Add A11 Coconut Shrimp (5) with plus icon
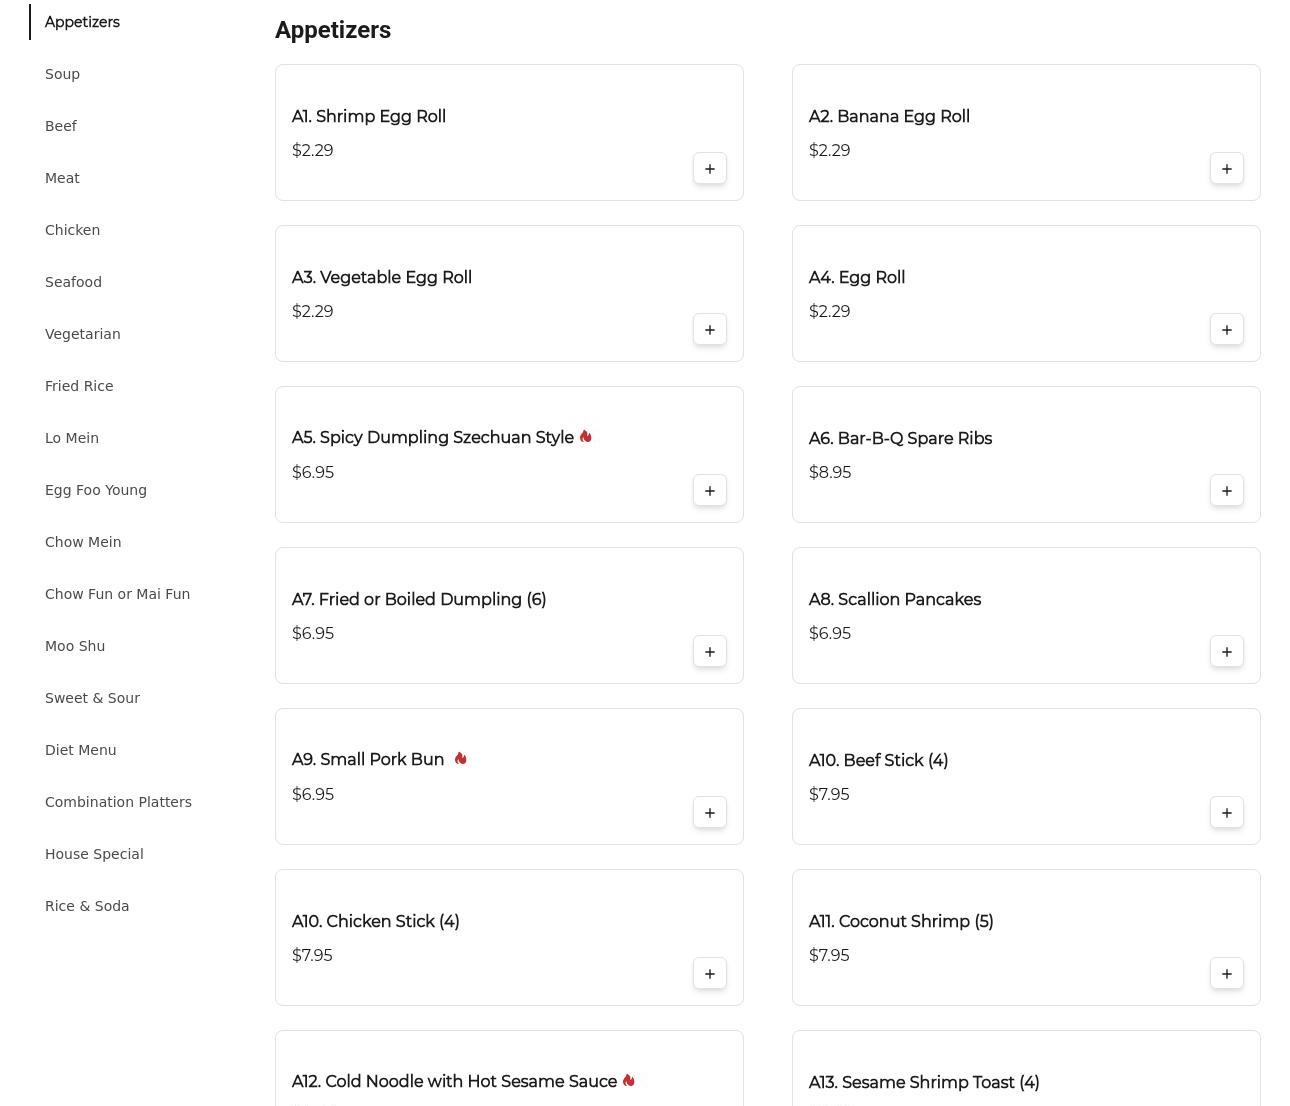1290x1106 pixels. click(x=1226, y=974)
